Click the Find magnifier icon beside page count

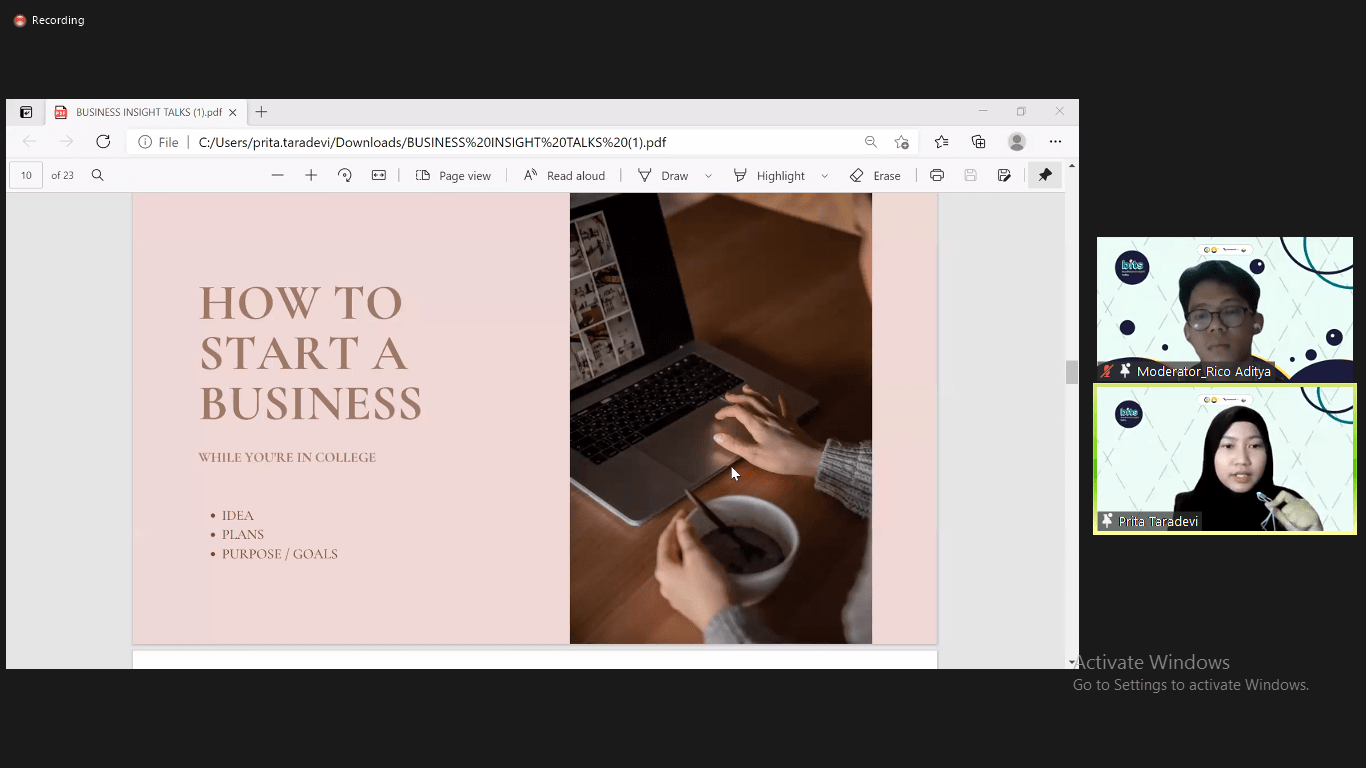(97, 175)
